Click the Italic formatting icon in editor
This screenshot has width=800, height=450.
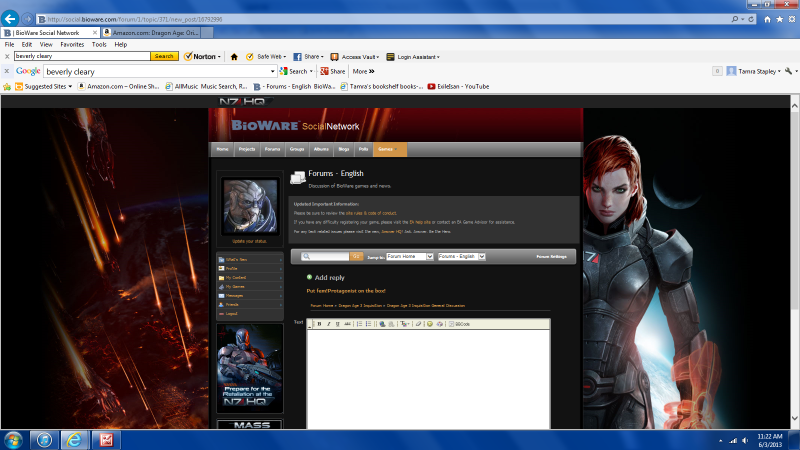(x=328, y=324)
